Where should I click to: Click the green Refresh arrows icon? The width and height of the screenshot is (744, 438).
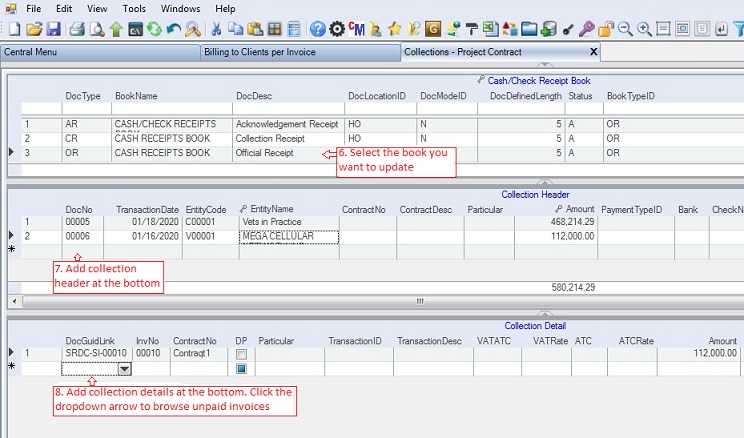coord(154,29)
